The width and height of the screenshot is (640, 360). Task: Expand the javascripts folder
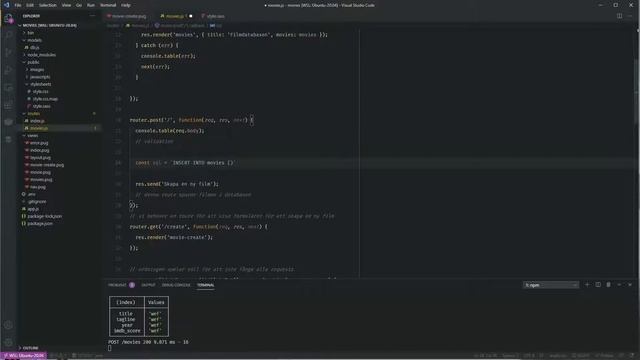[x=40, y=77]
